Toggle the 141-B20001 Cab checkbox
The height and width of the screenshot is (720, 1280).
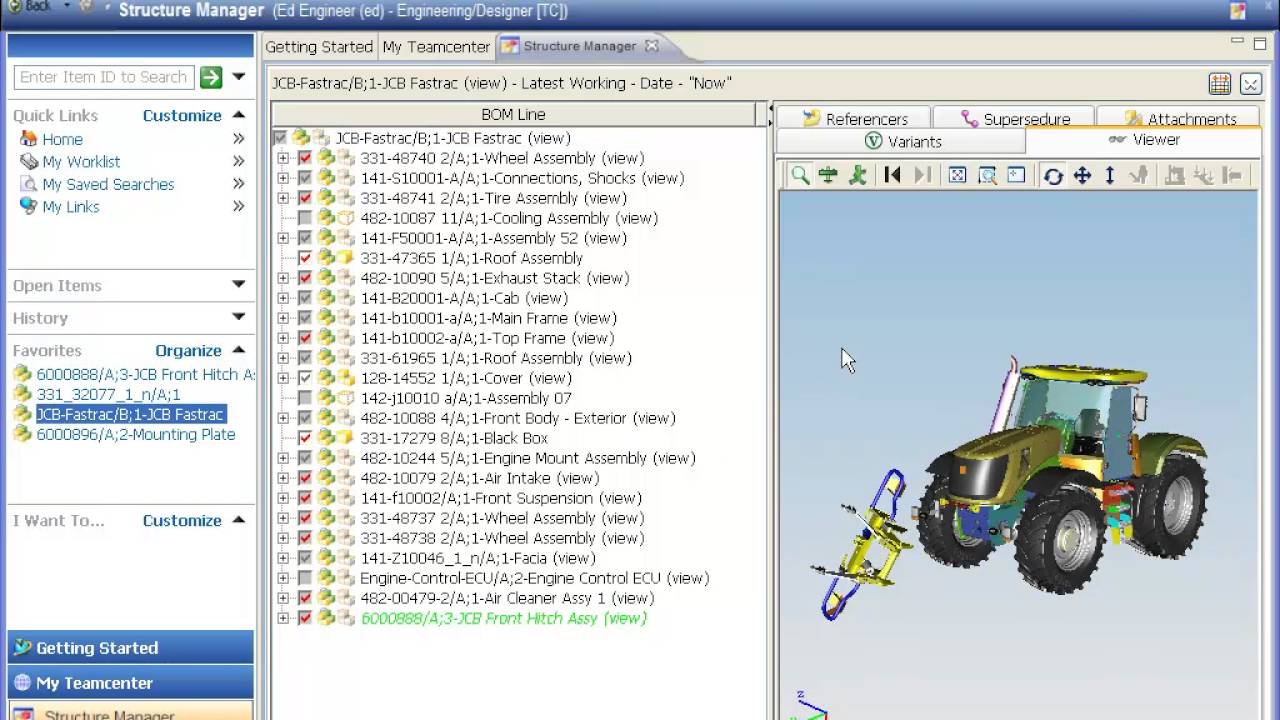pos(305,298)
